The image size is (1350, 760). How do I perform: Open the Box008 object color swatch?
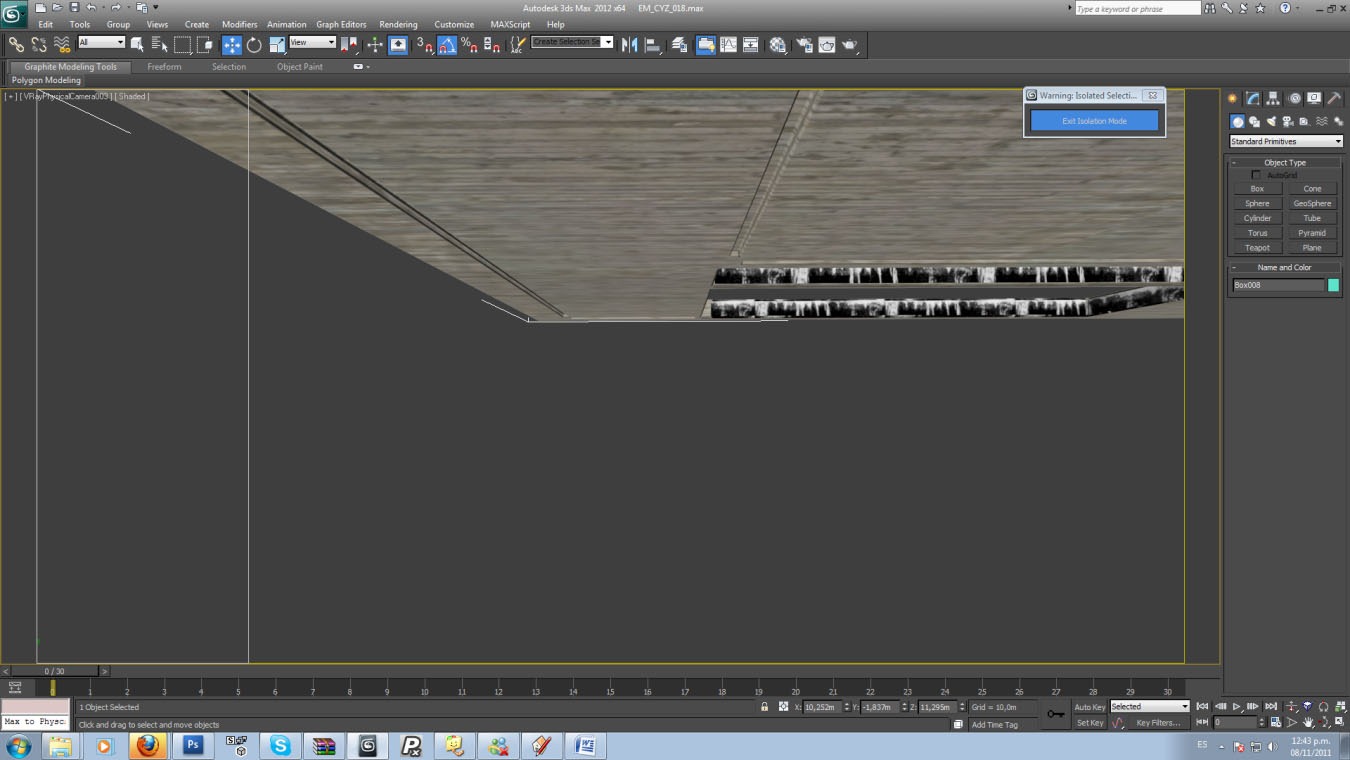click(1333, 285)
